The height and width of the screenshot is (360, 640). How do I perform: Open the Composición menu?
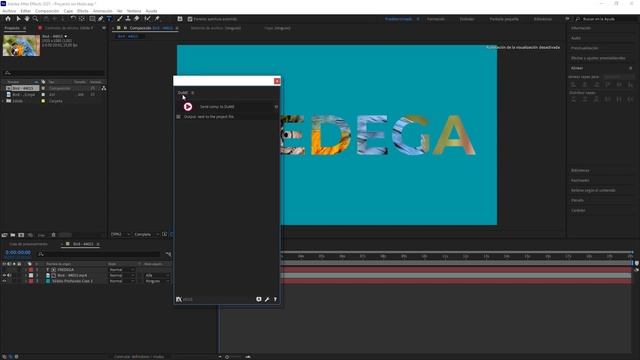click(47, 11)
